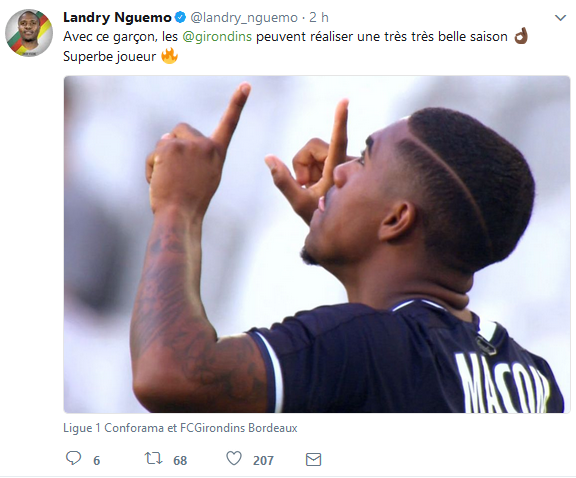The height and width of the screenshot is (478, 576).
Task: Open the tweet via the 2 h timestamp
Action: tap(319, 17)
